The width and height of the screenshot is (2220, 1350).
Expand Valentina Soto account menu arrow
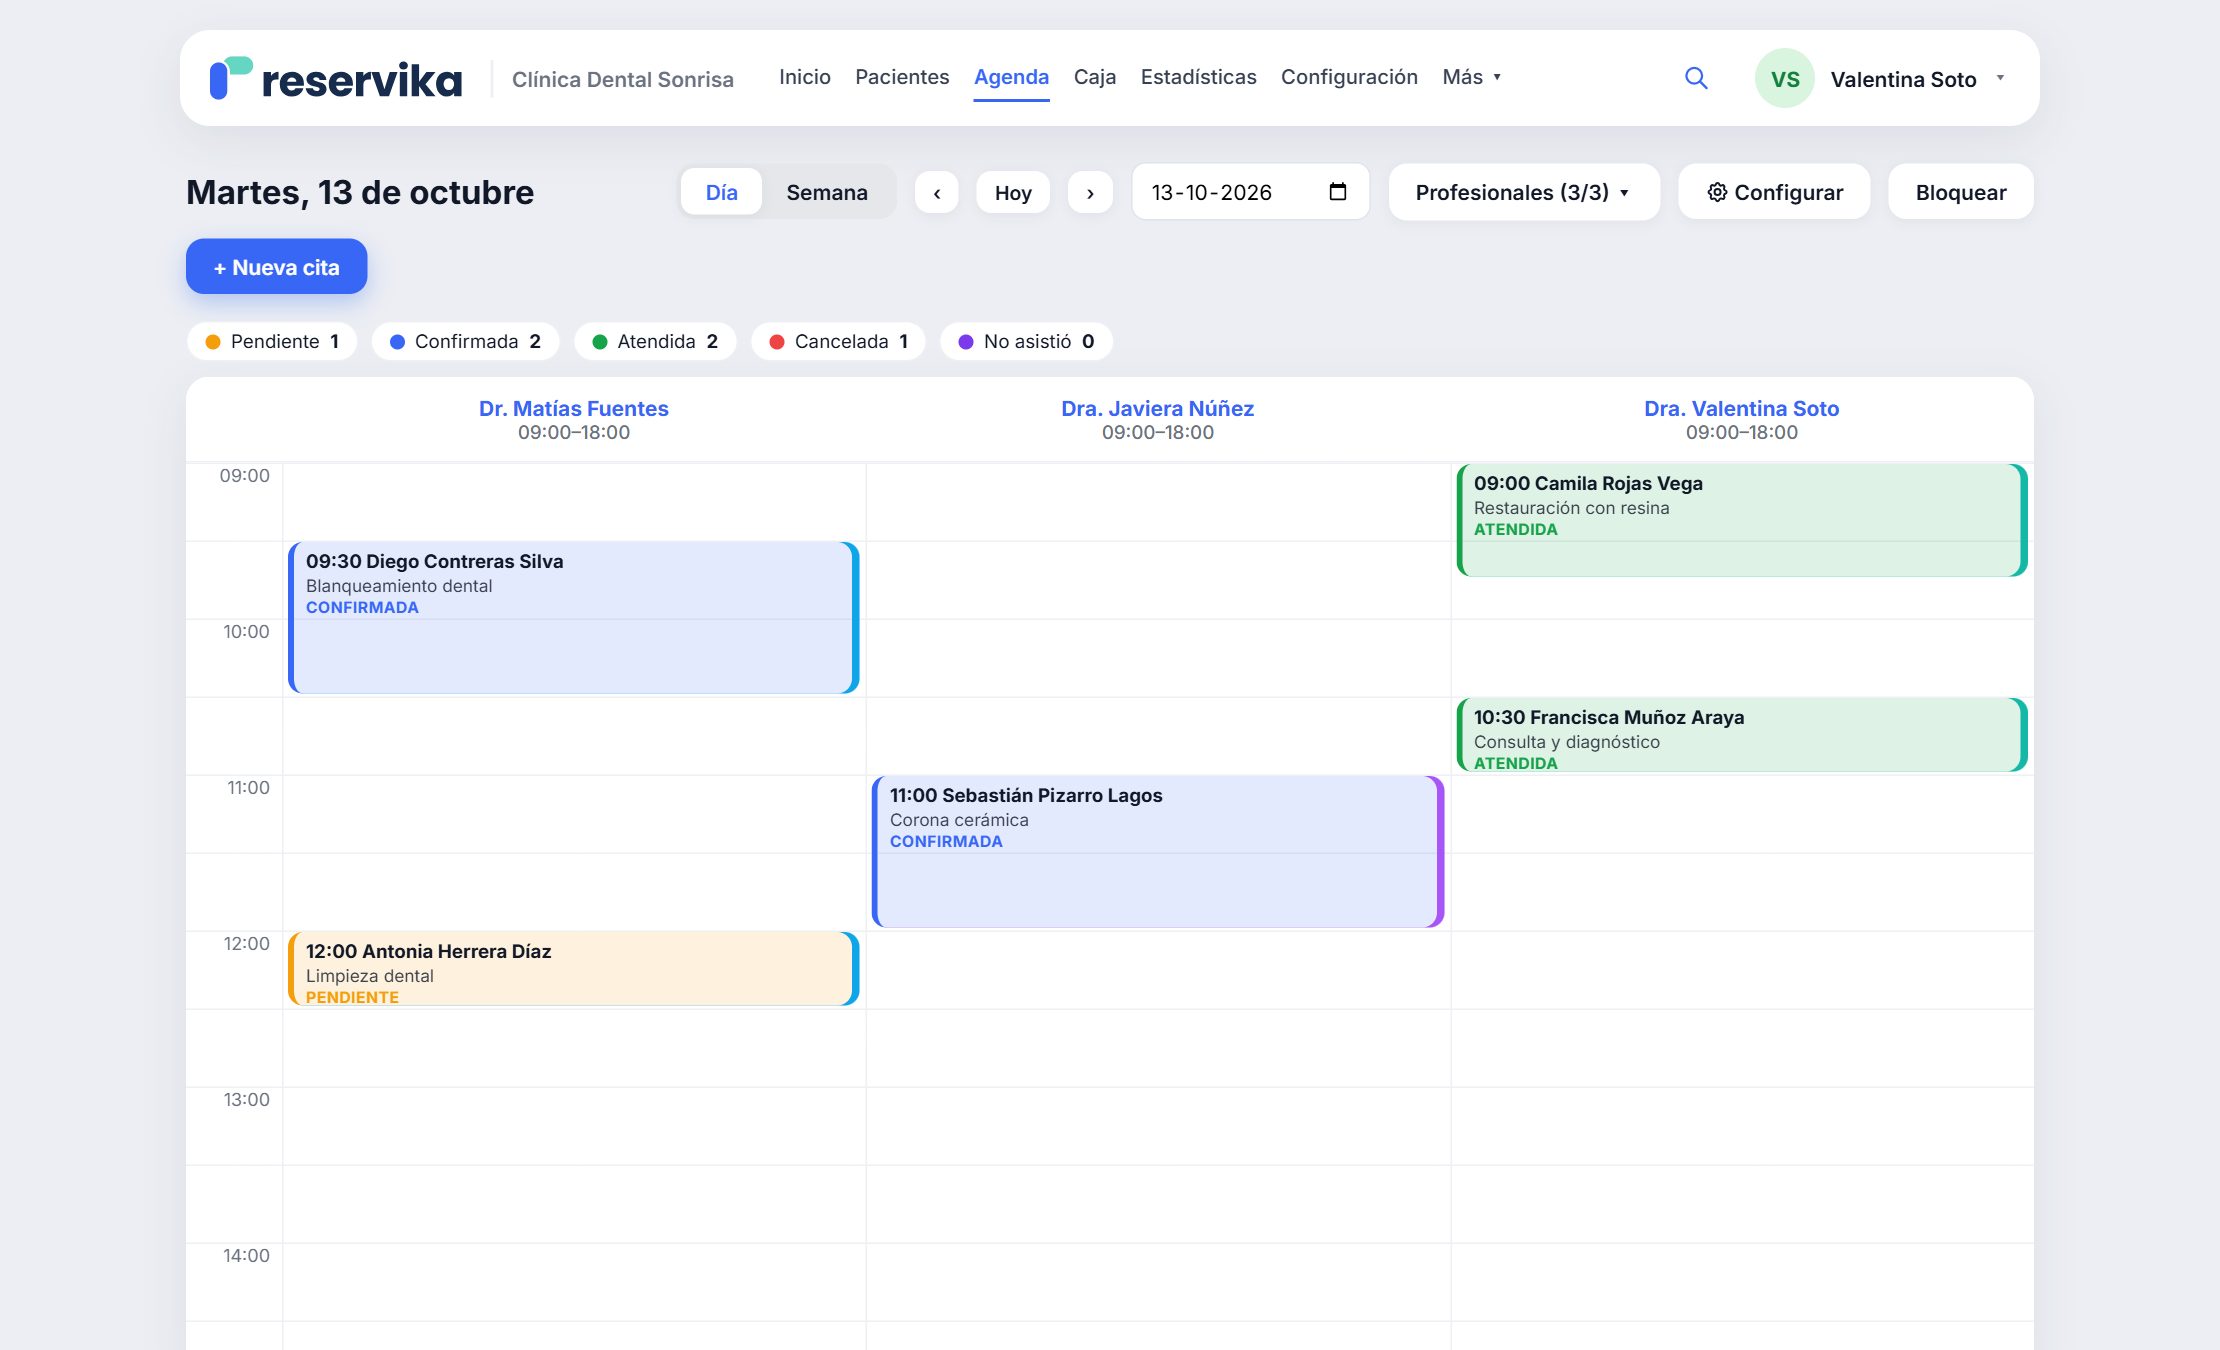point(2000,78)
